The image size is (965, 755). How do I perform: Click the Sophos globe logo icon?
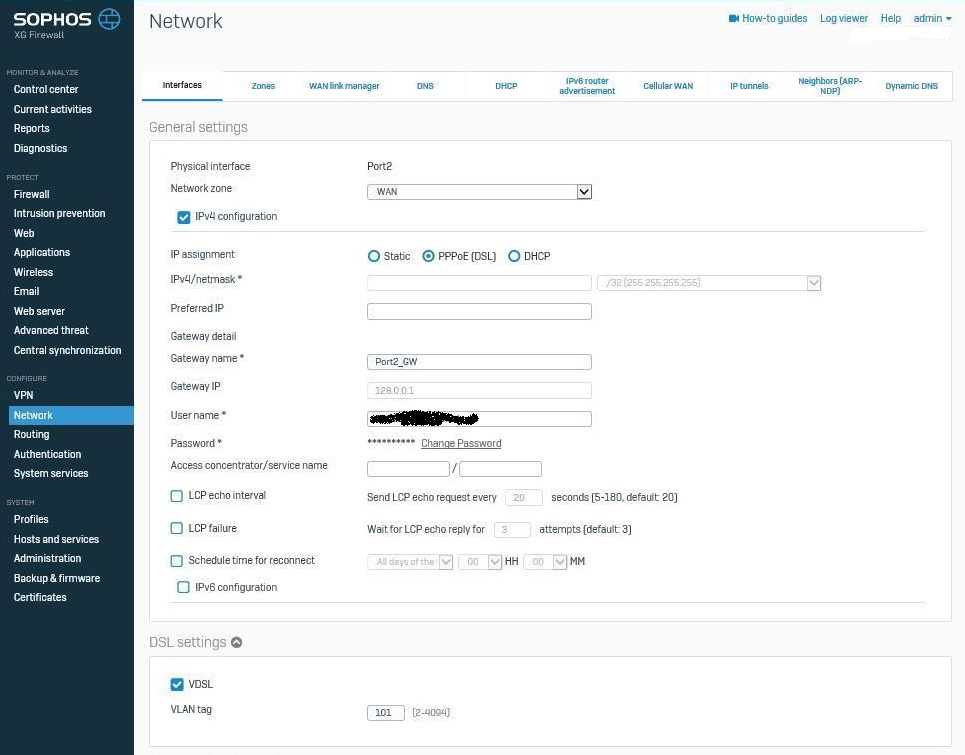pyautogui.click(x=109, y=18)
